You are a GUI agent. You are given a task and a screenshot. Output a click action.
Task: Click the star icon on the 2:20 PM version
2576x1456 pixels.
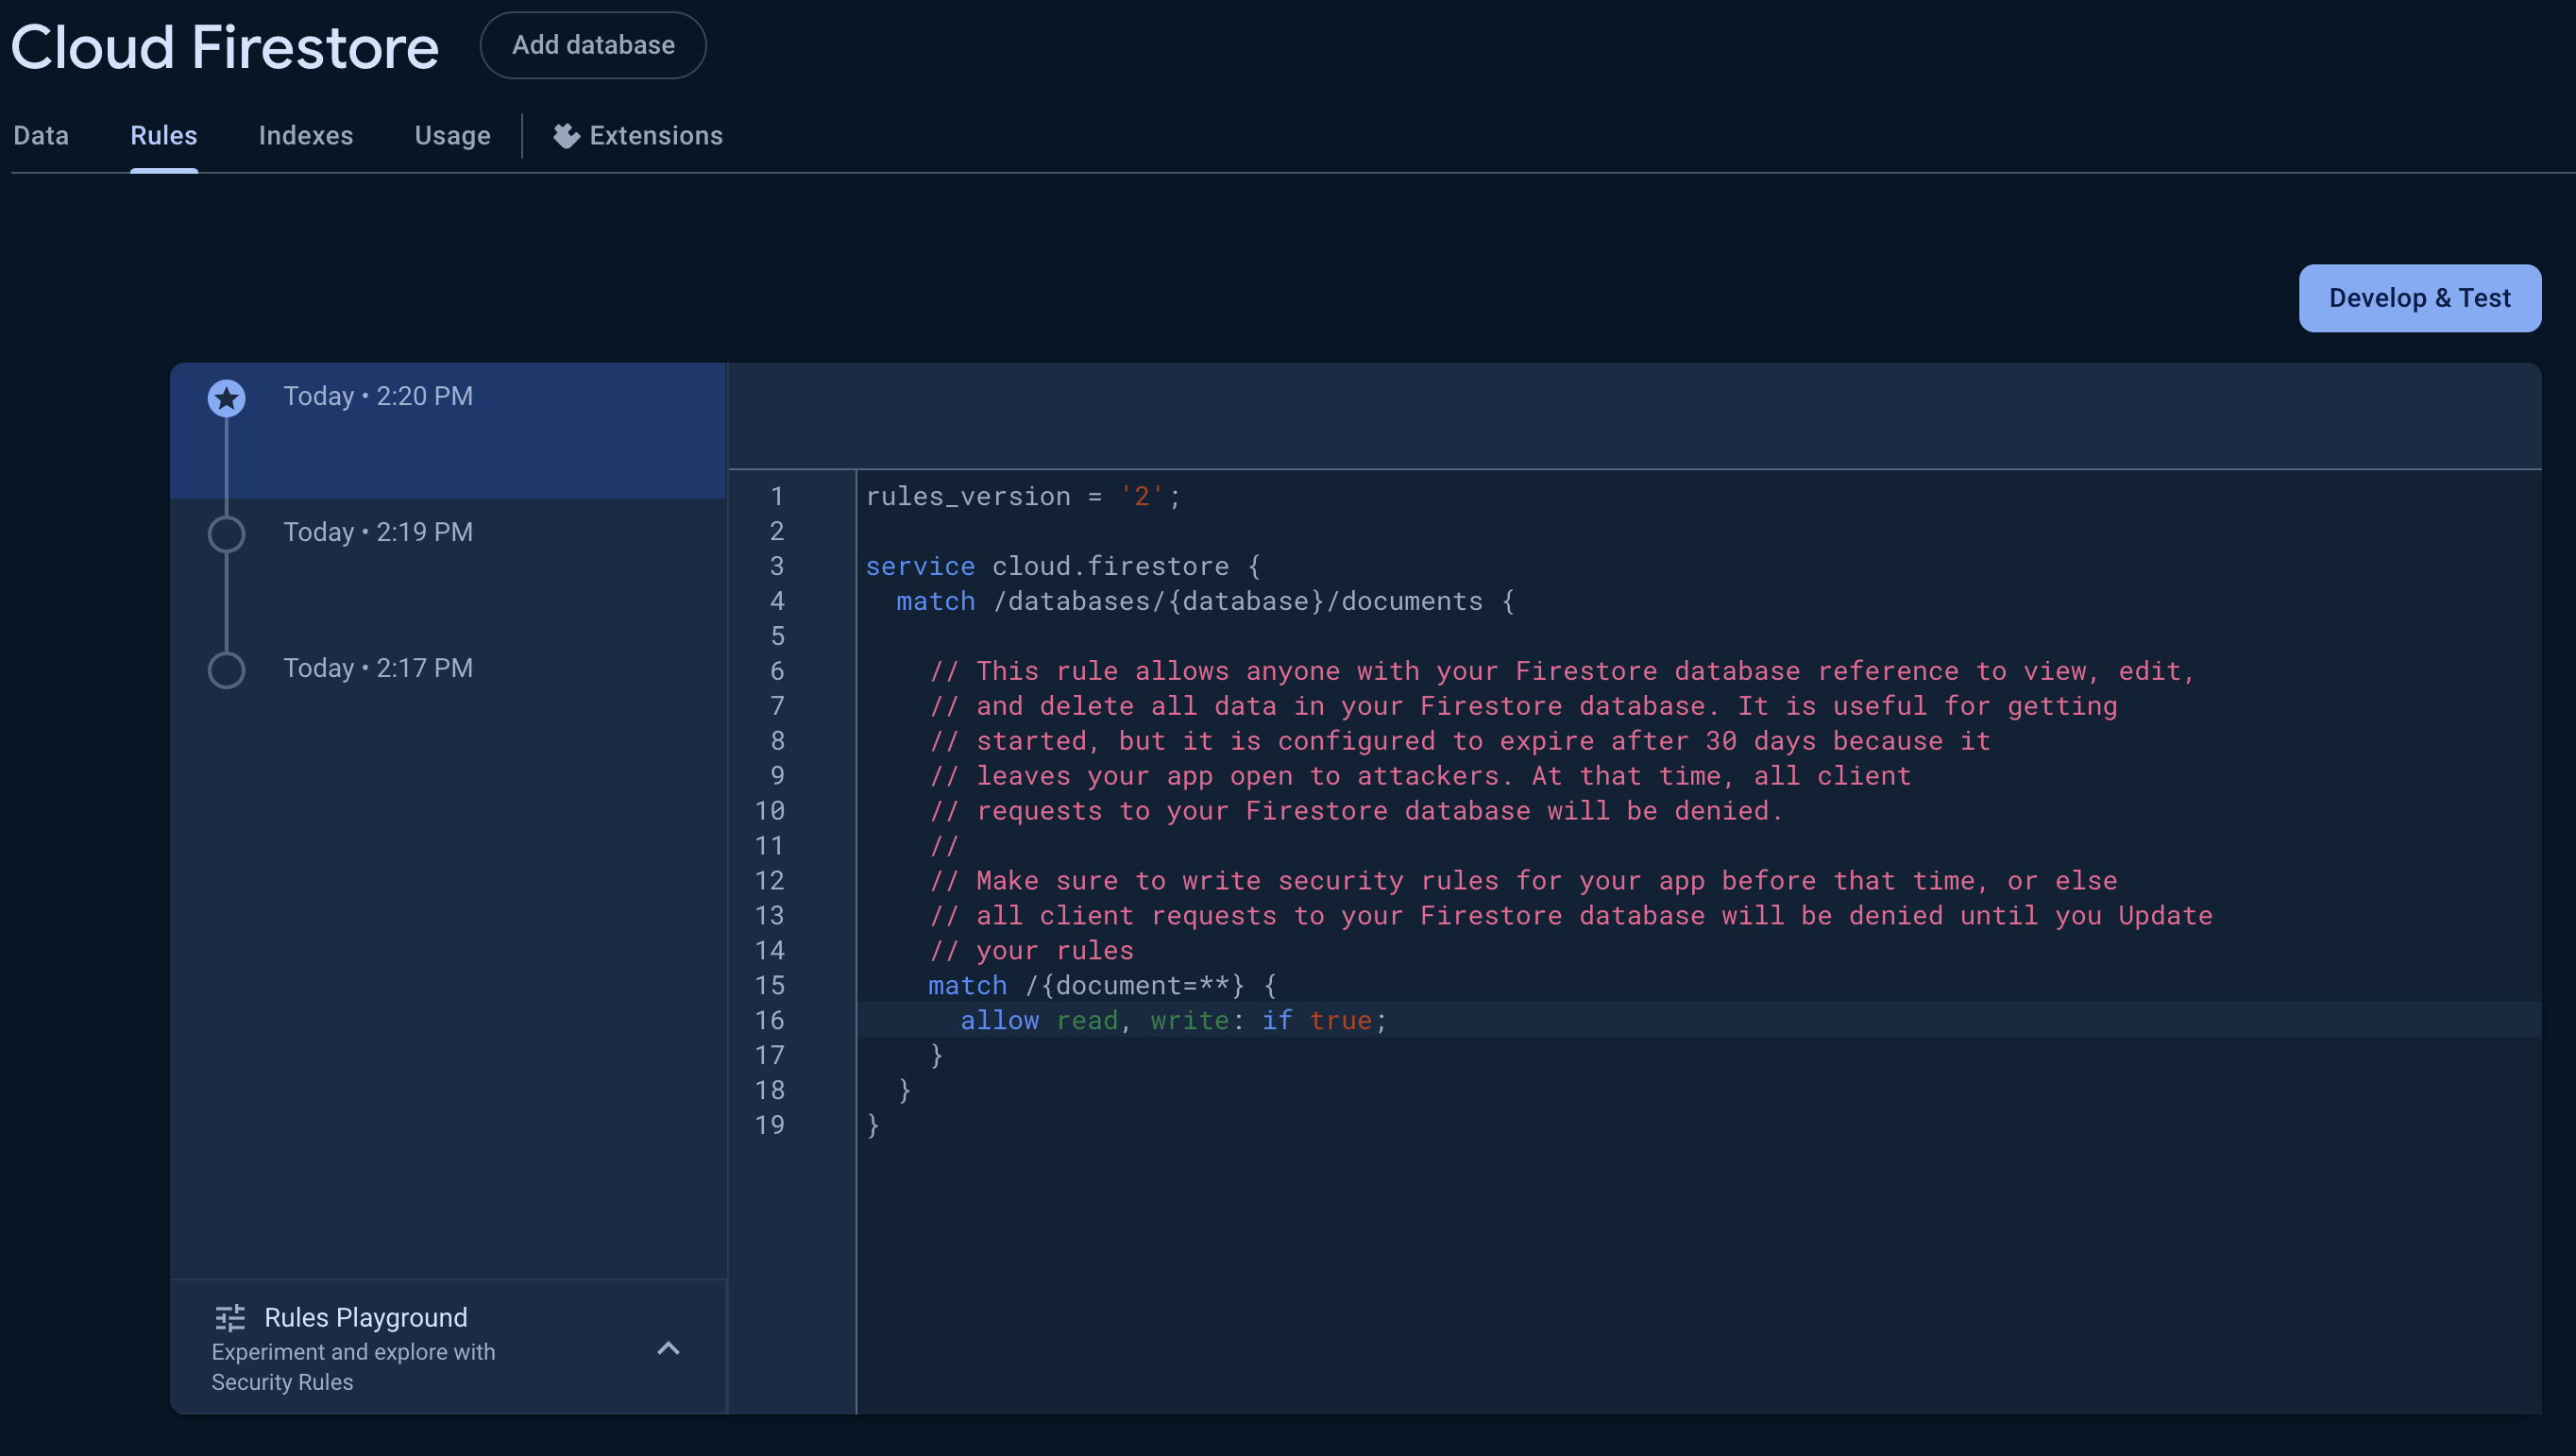227,399
